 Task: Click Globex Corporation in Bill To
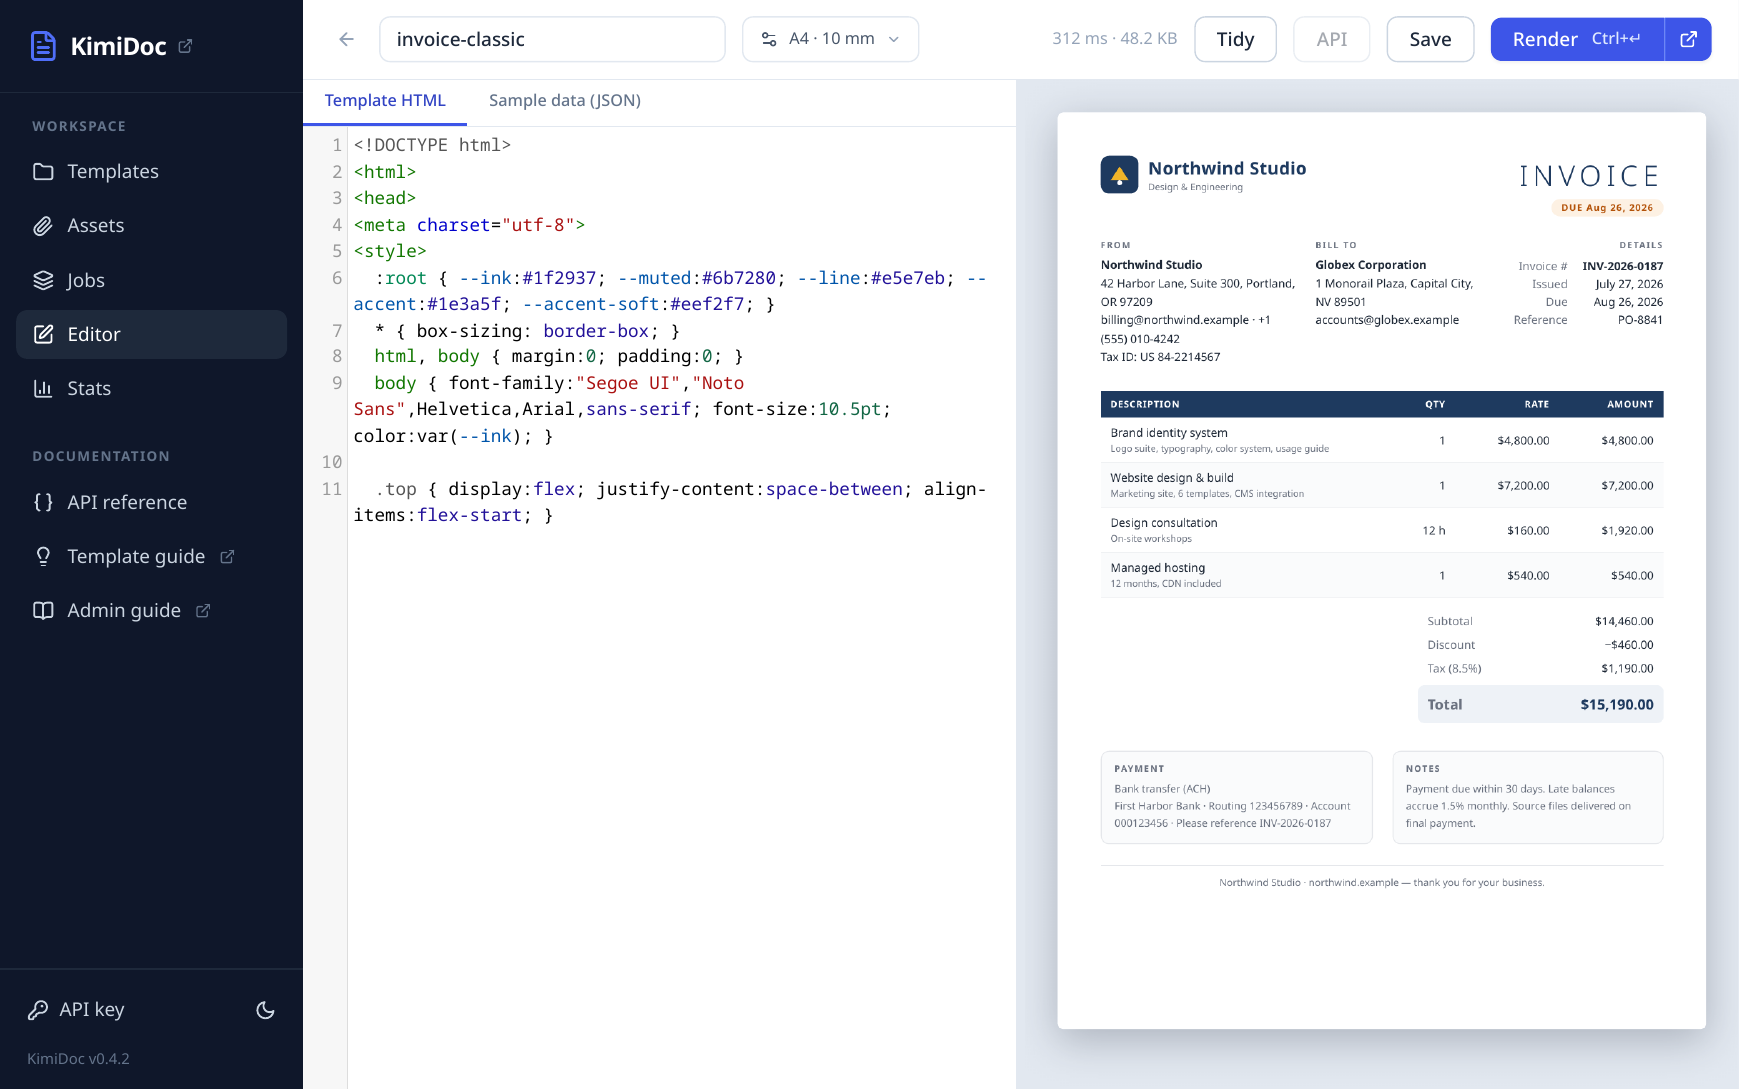(x=1370, y=265)
